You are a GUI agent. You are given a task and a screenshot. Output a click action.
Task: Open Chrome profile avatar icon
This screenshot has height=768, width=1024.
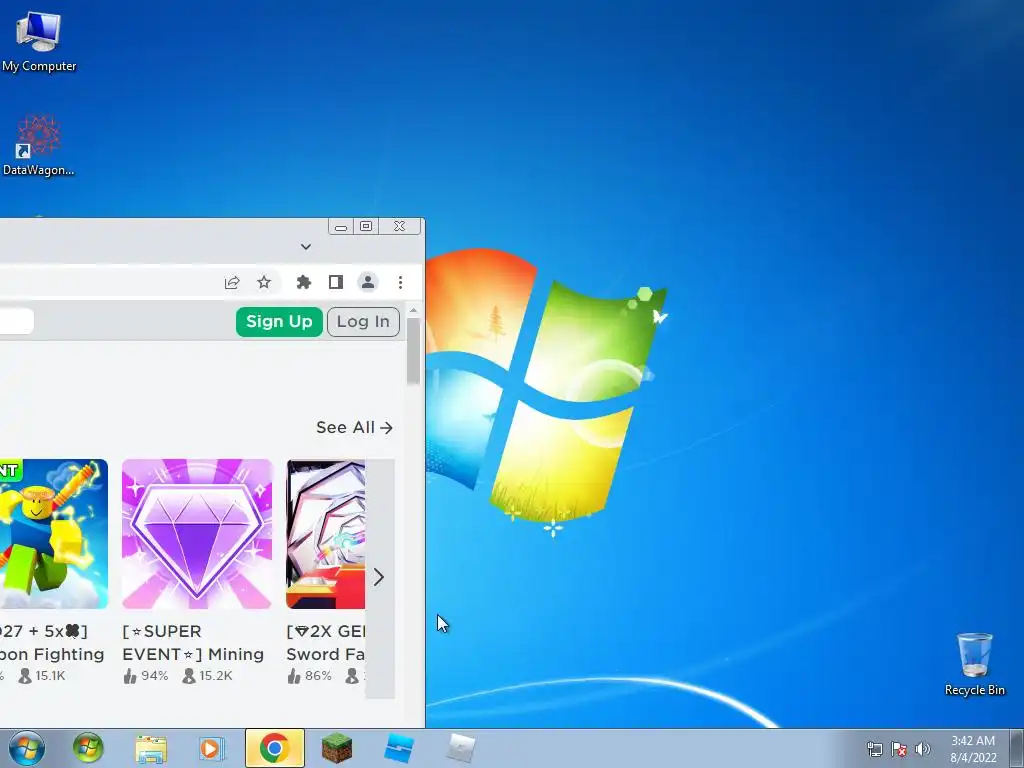click(368, 282)
